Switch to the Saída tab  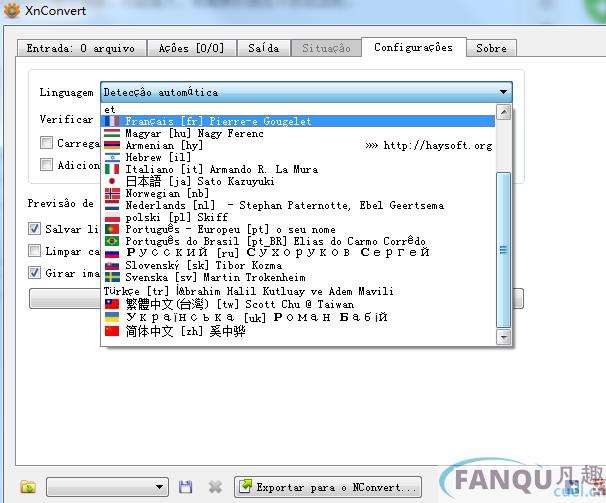264,48
